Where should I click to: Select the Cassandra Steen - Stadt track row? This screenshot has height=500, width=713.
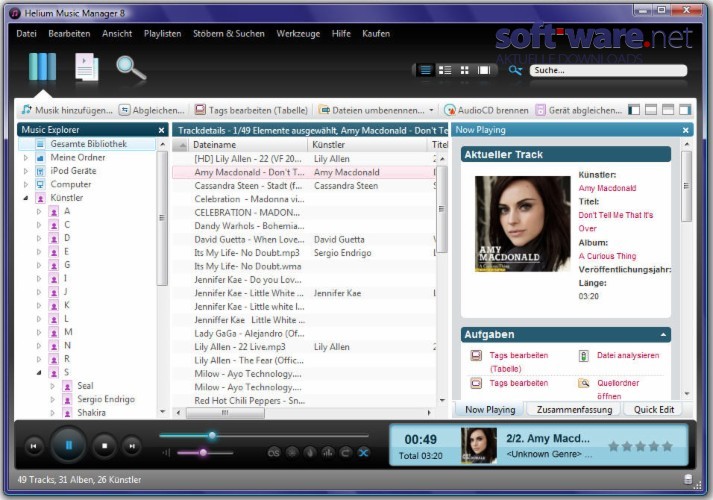304,186
